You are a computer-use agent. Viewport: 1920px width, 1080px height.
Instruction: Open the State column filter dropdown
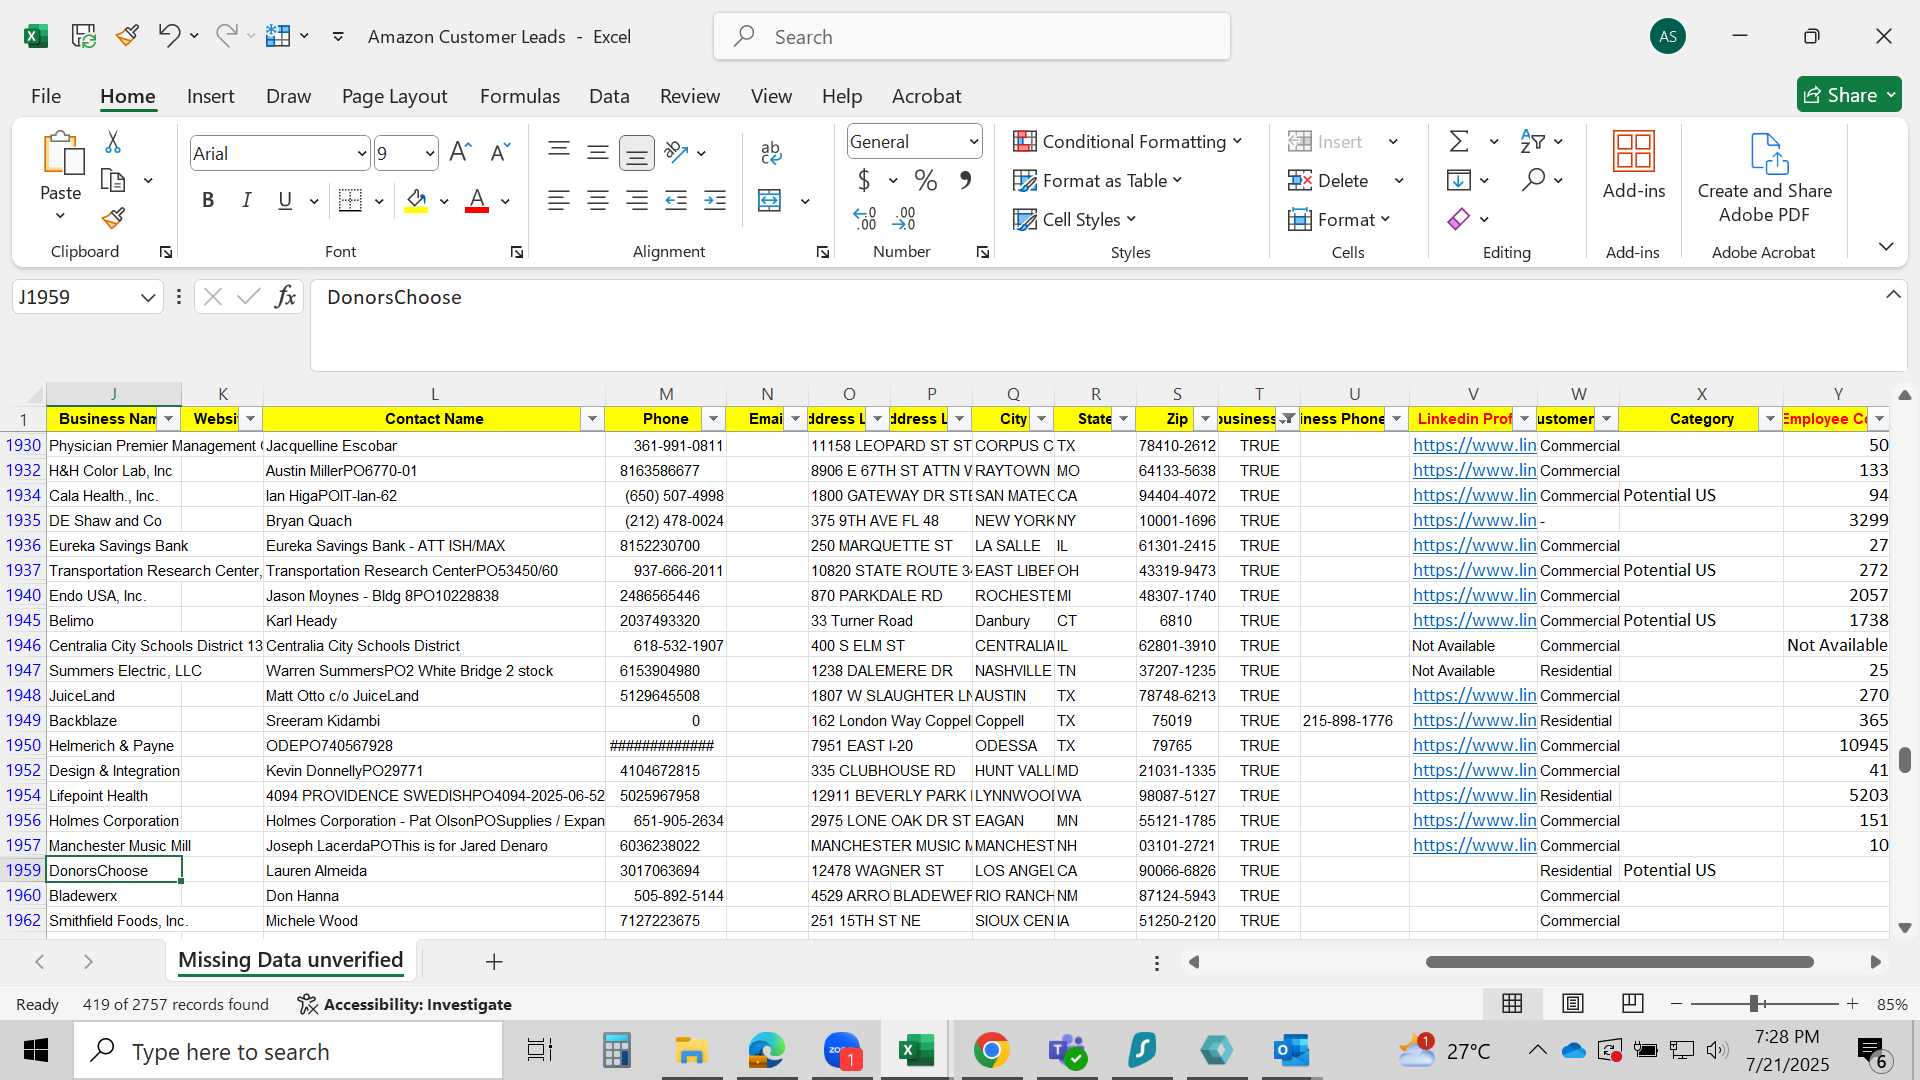point(1123,419)
